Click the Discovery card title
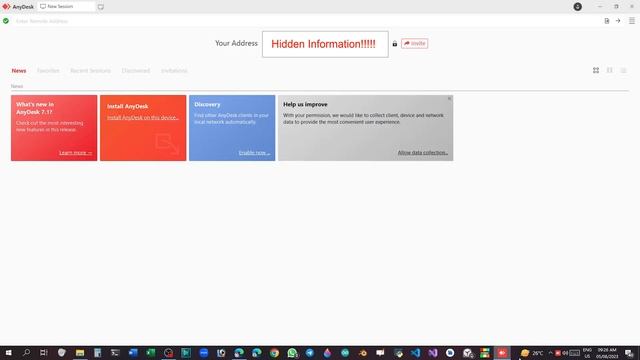The height and width of the screenshot is (360, 640). (207, 104)
